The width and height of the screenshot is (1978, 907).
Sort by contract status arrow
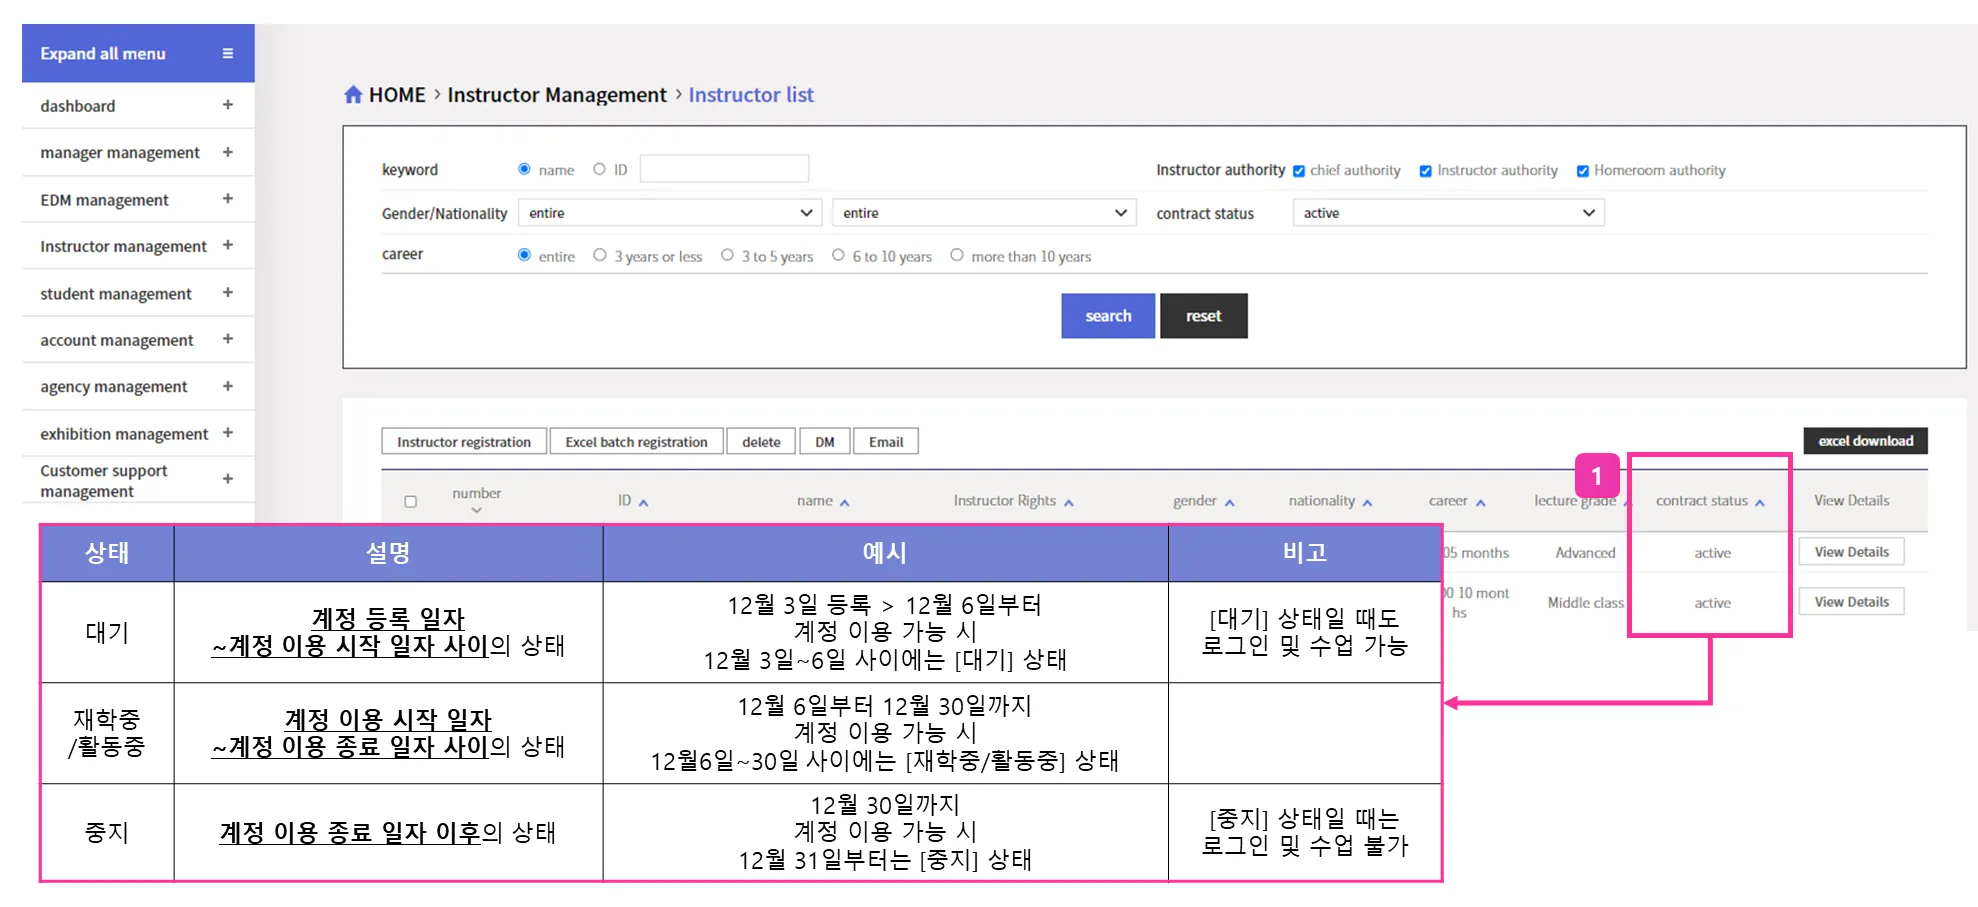point(1760,502)
